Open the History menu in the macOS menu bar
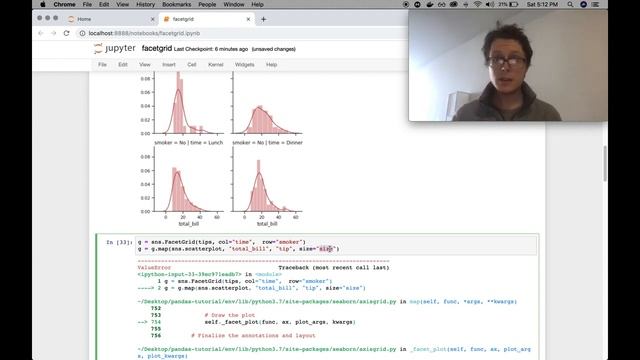 pos(145,4)
